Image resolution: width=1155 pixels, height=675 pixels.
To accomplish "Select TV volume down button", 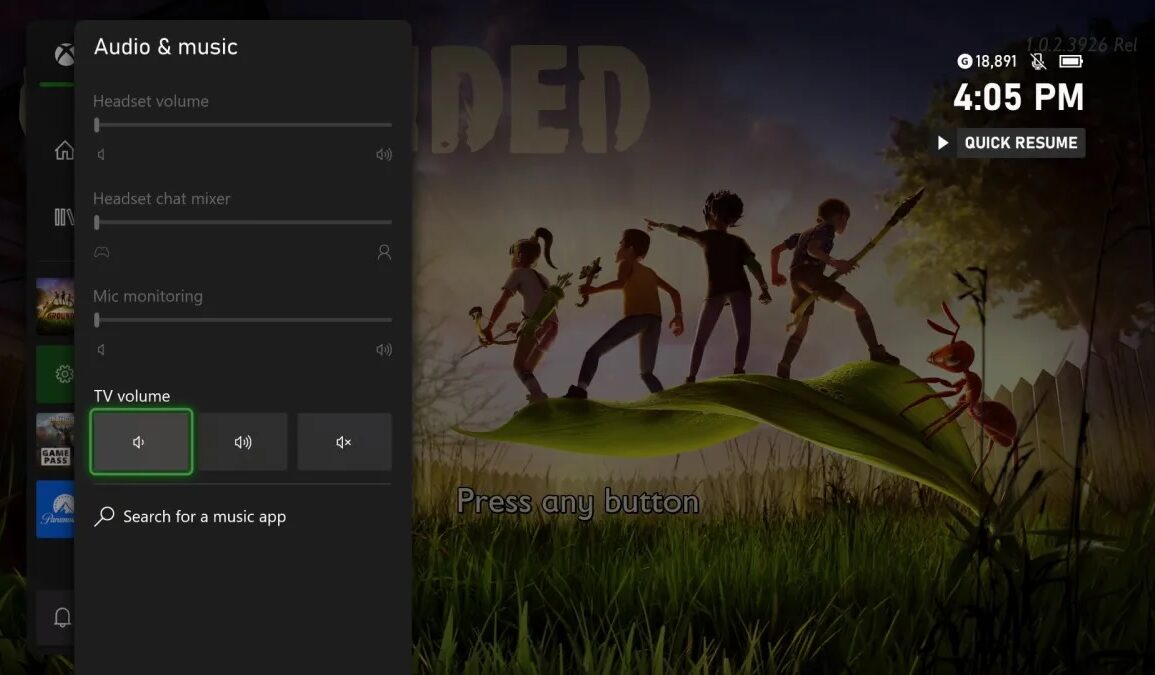I will pos(141,441).
